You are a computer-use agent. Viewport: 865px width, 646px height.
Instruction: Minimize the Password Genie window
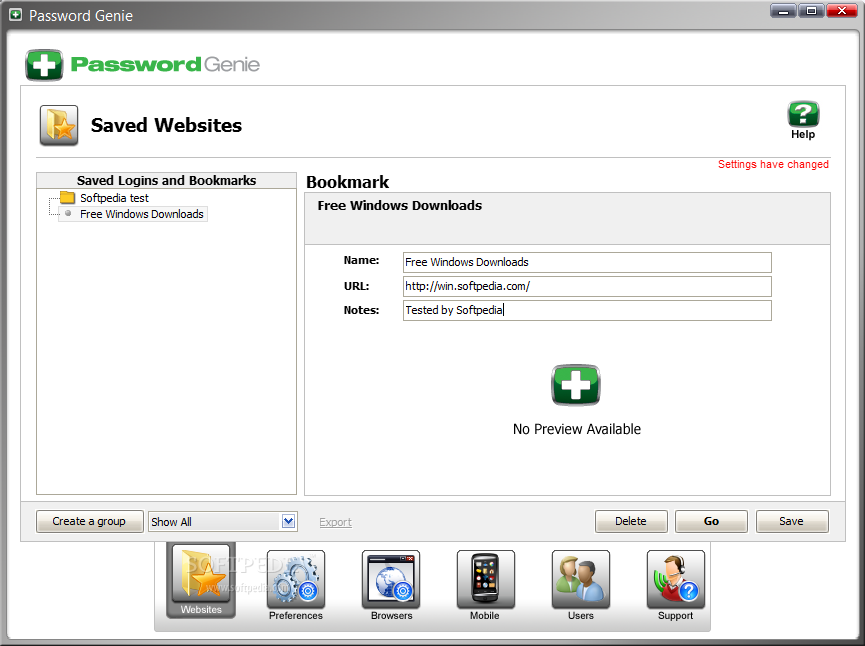coord(783,10)
